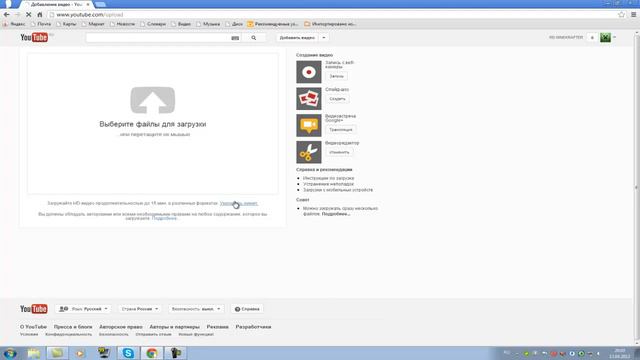Open the Словари bookmark

coord(153,24)
